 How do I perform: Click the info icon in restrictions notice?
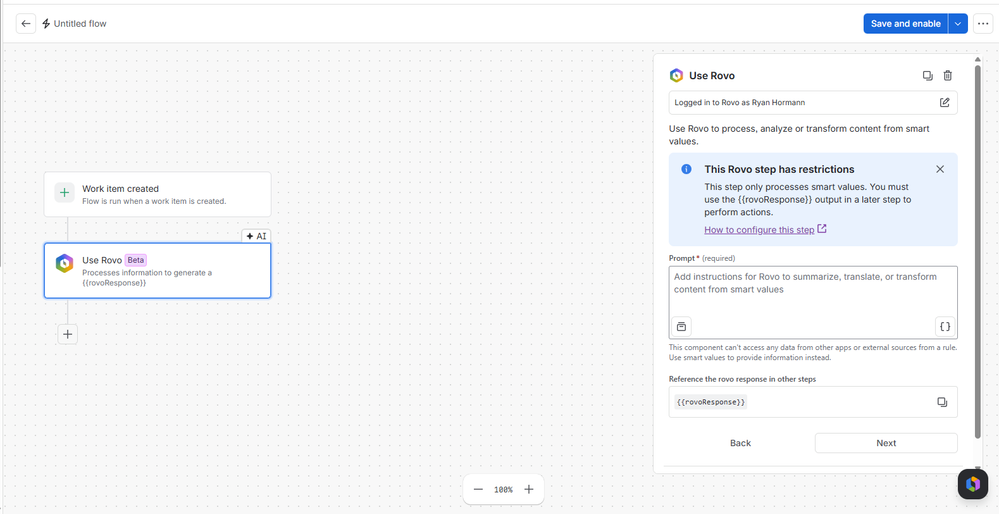(x=686, y=169)
